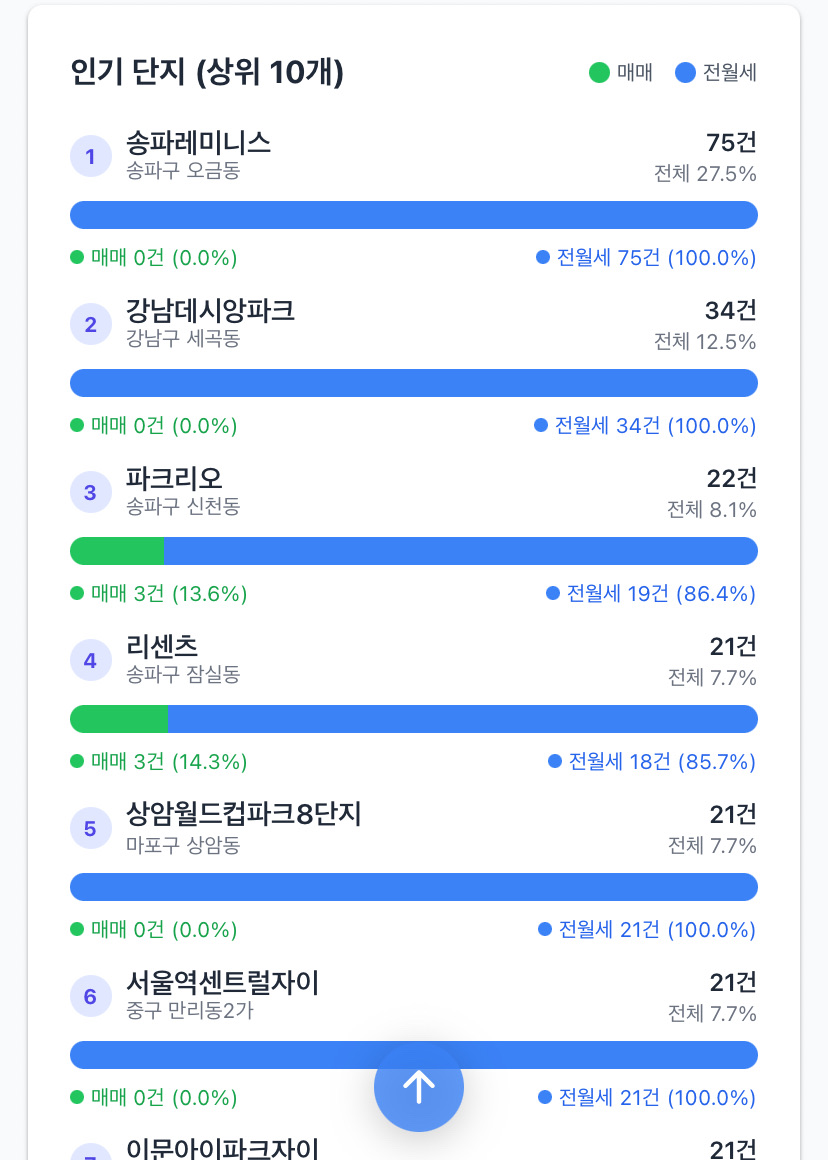Select the rank 6 badge for 서울역센트럴자이
The width and height of the screenshot is (828, 1160).
pos(90,996)
